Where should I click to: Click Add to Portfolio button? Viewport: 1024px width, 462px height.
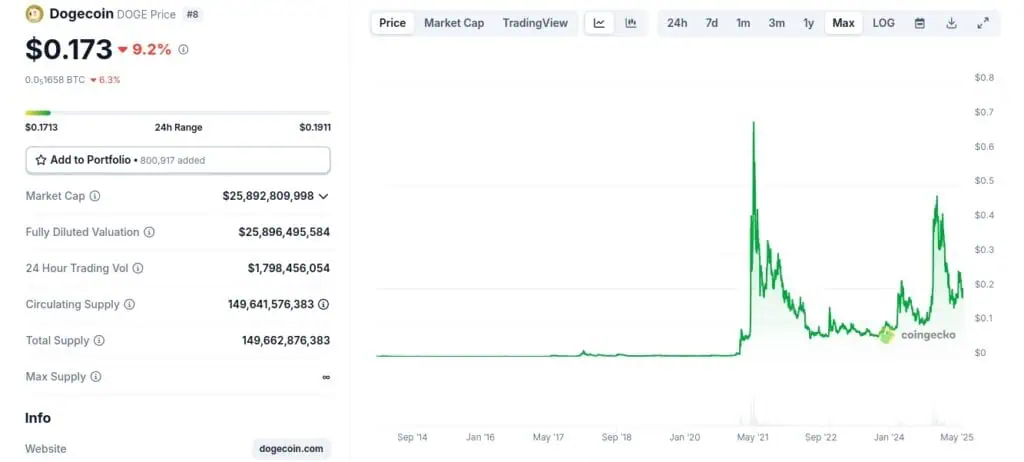(177, 160)
